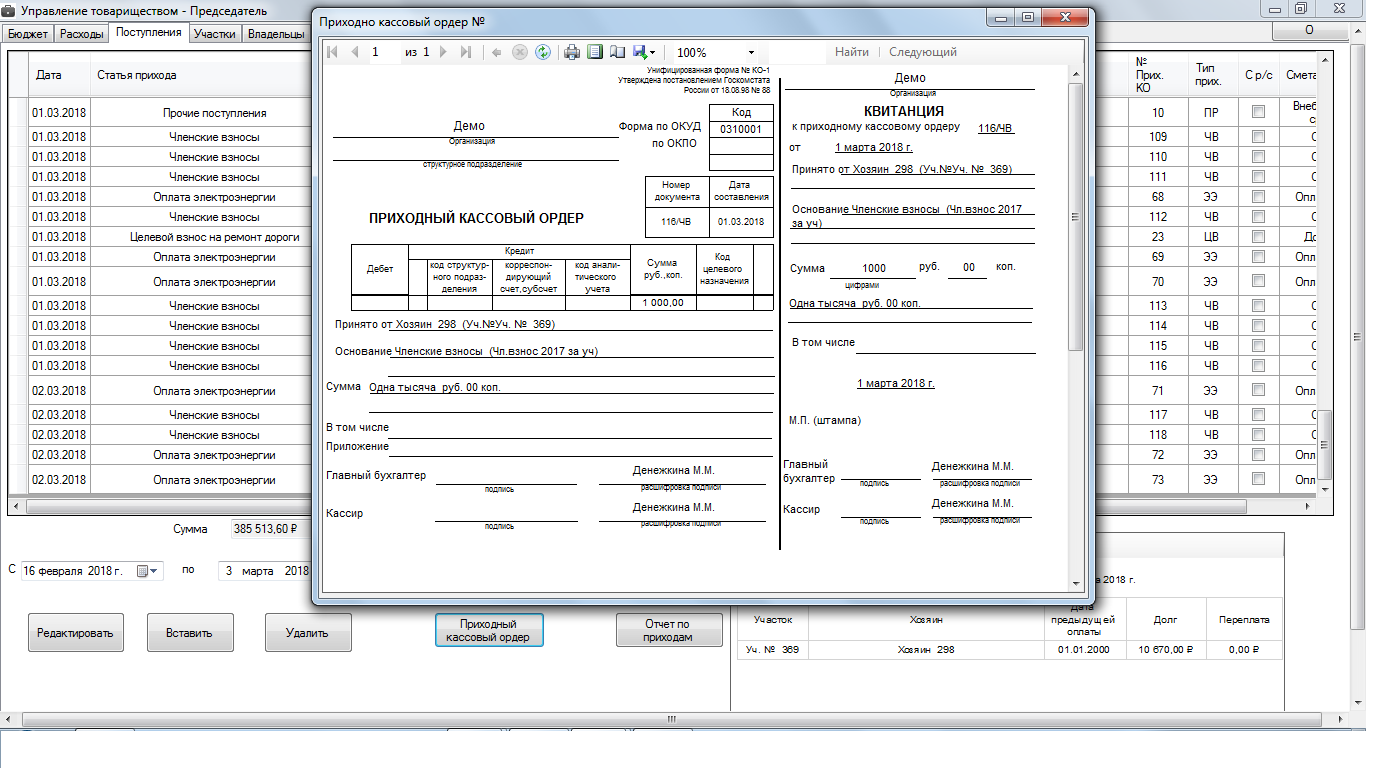Switch to the Бюджет tab

coord(28,34)
